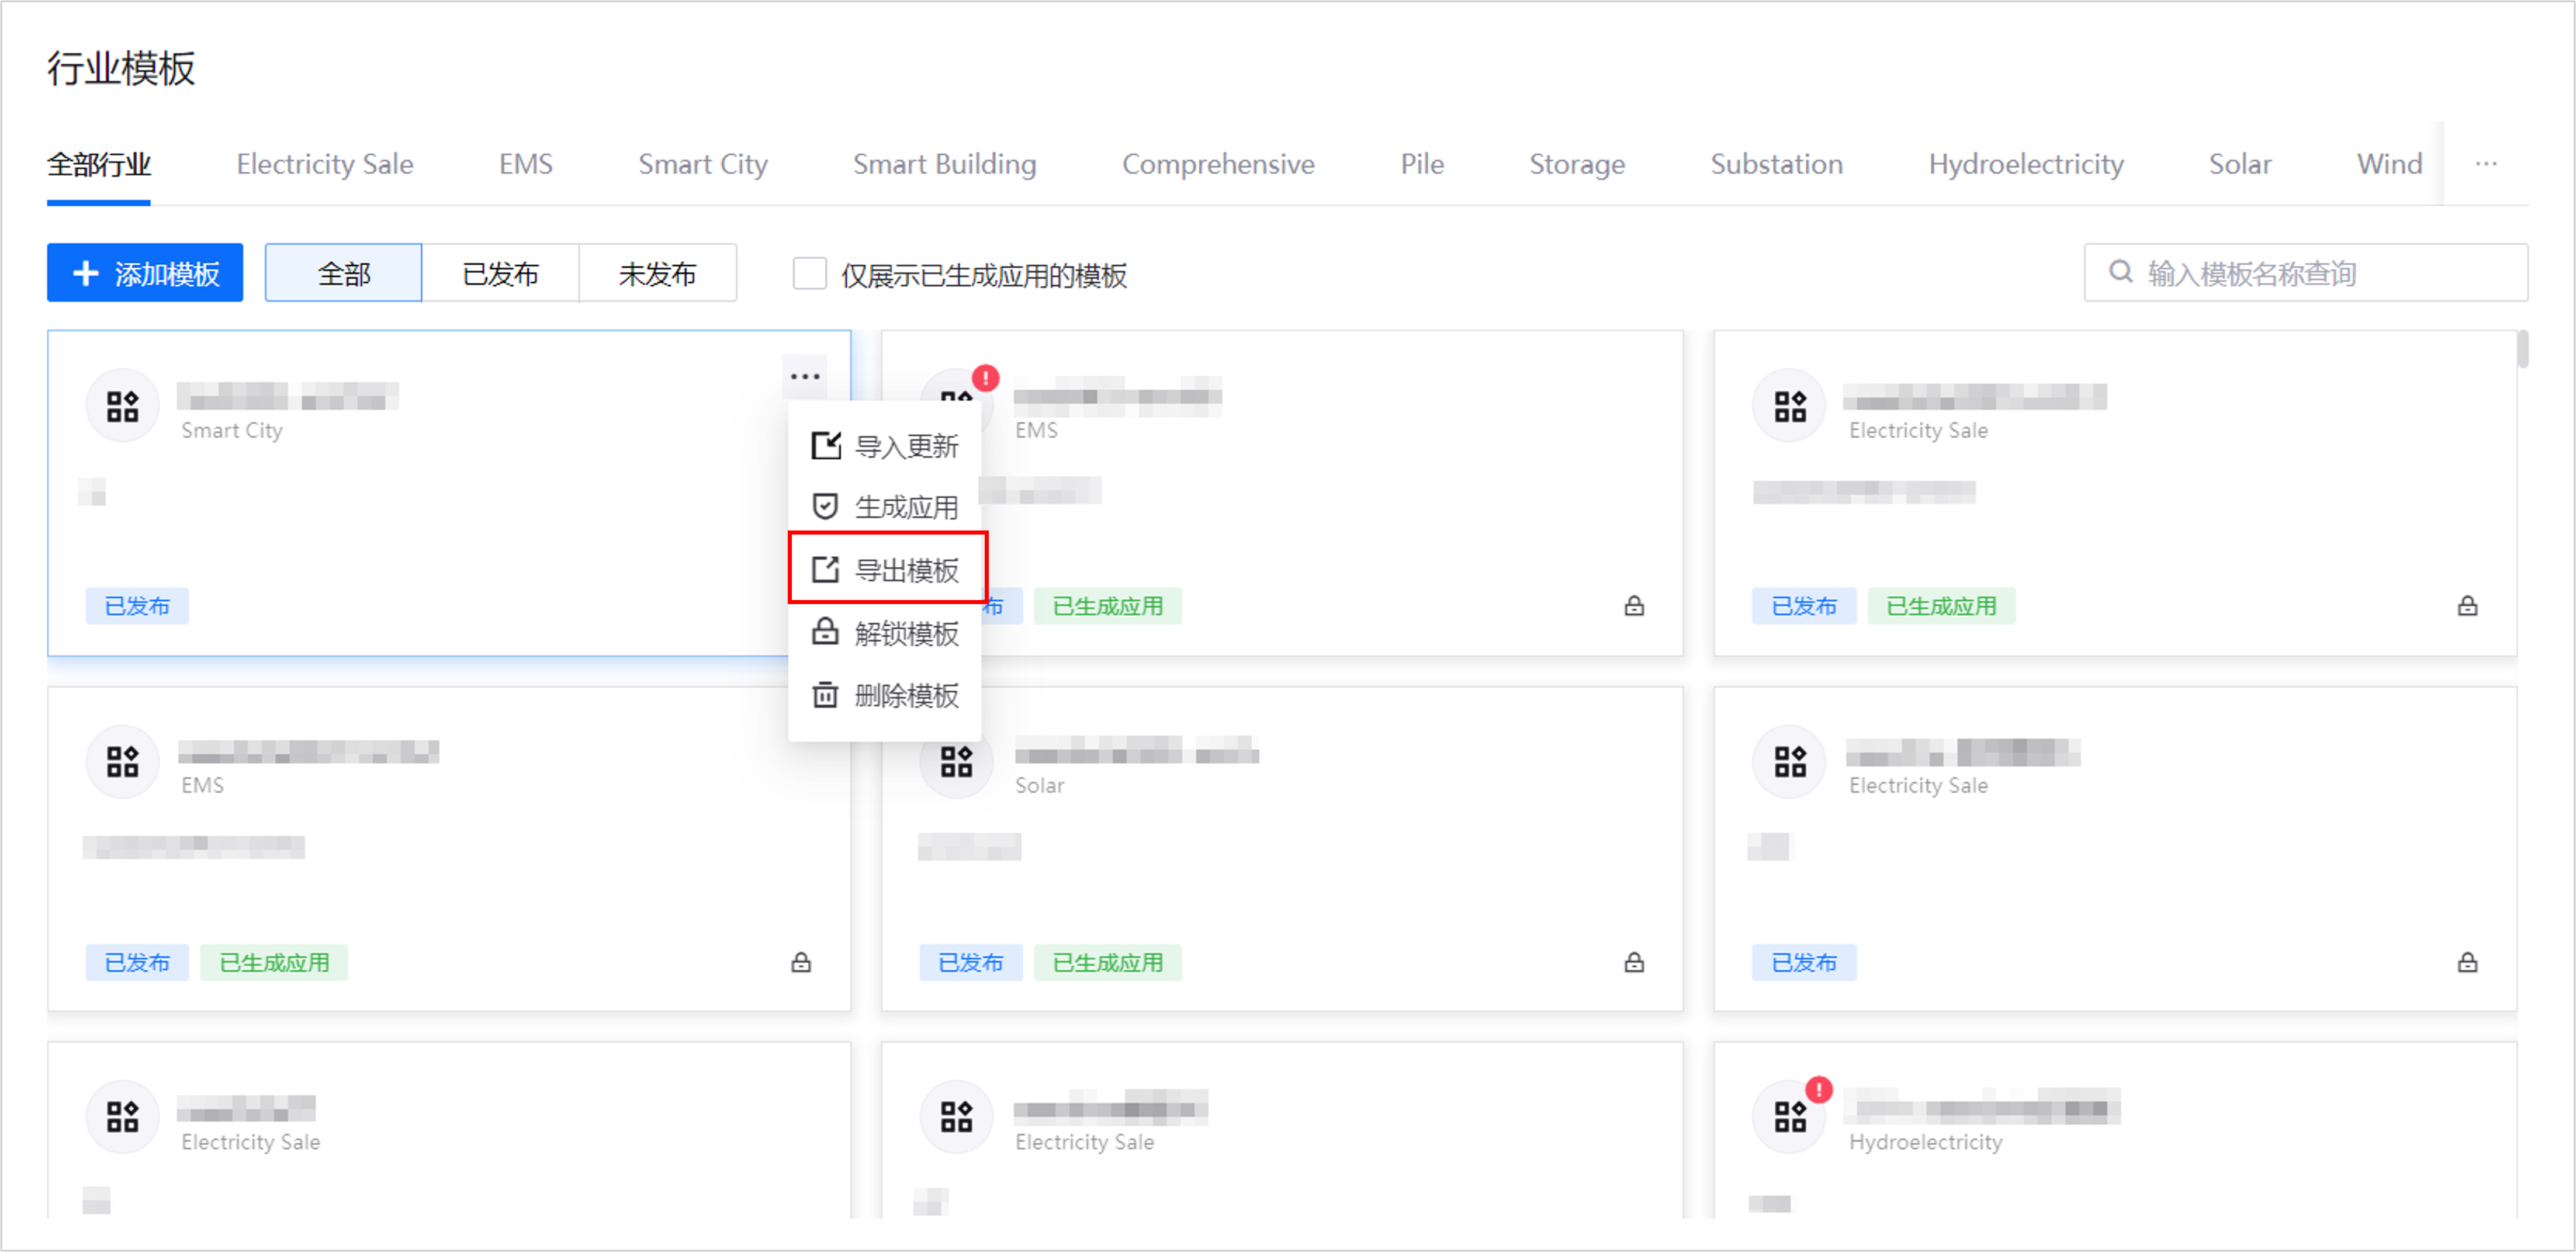2576x1252 pixels.
Task: Click the lock icon on first-row Electricity Sale card
Action: click(2468, 606)
